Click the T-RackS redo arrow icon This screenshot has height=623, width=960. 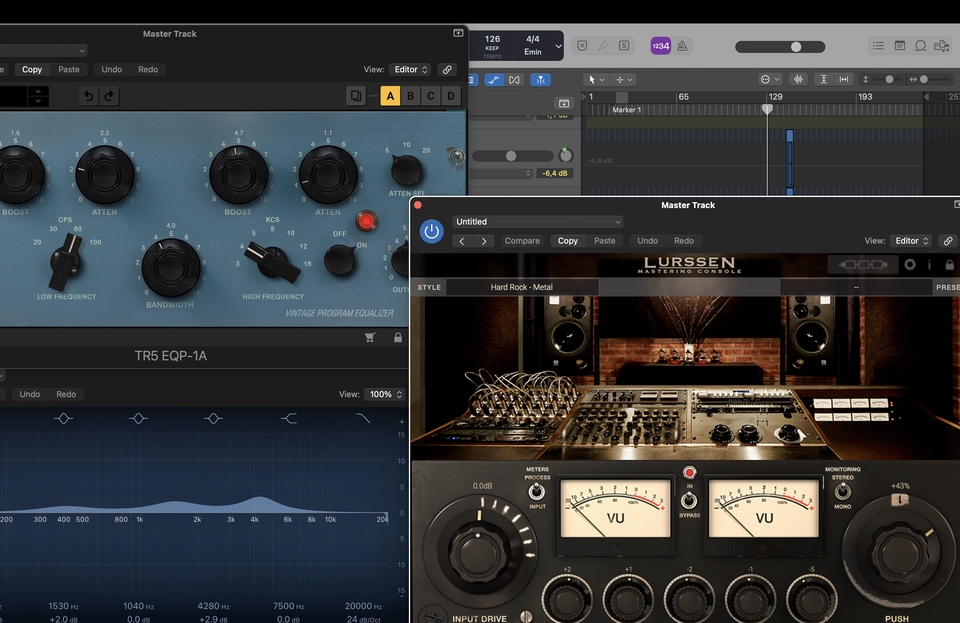point(108,96)
